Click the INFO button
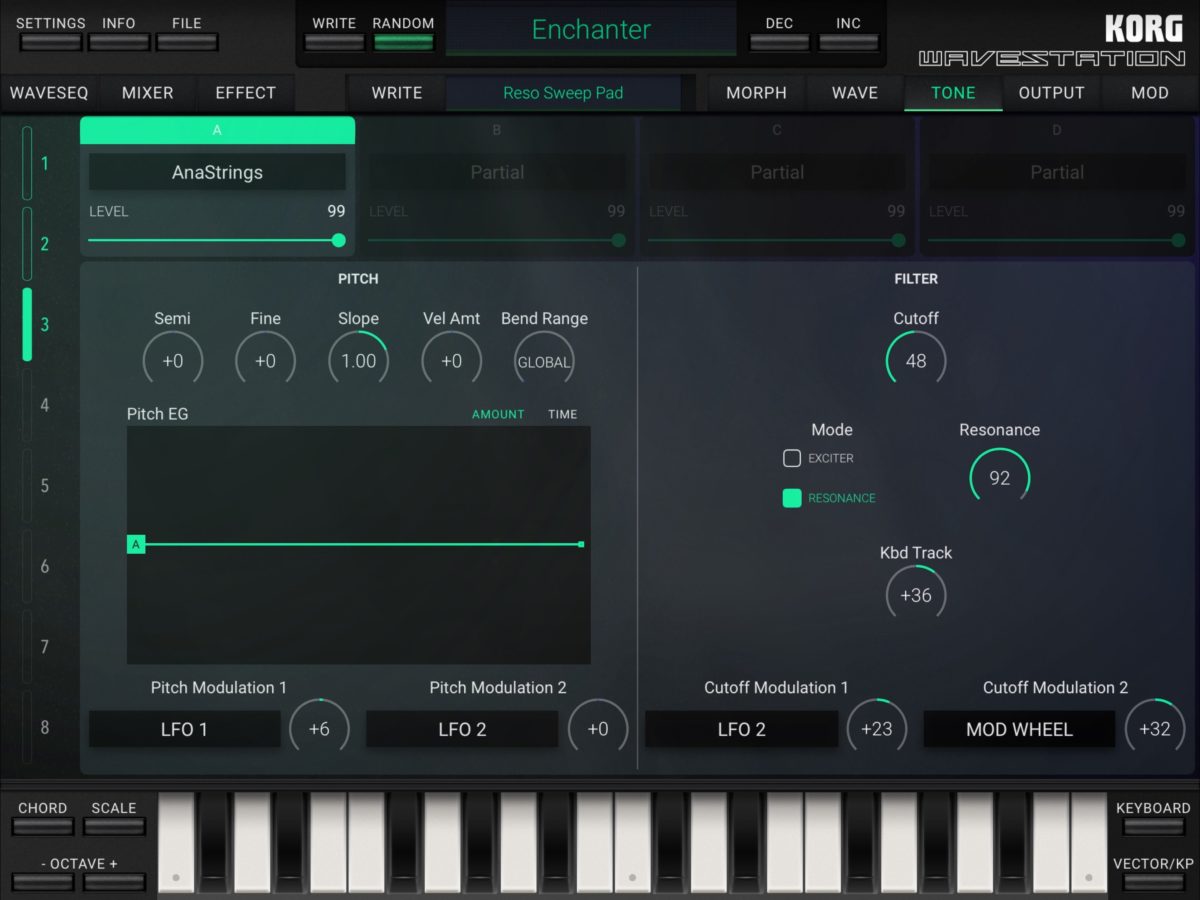Image resolution: width=1200 pixels, height=900 pixels. [x=119, y=42]
